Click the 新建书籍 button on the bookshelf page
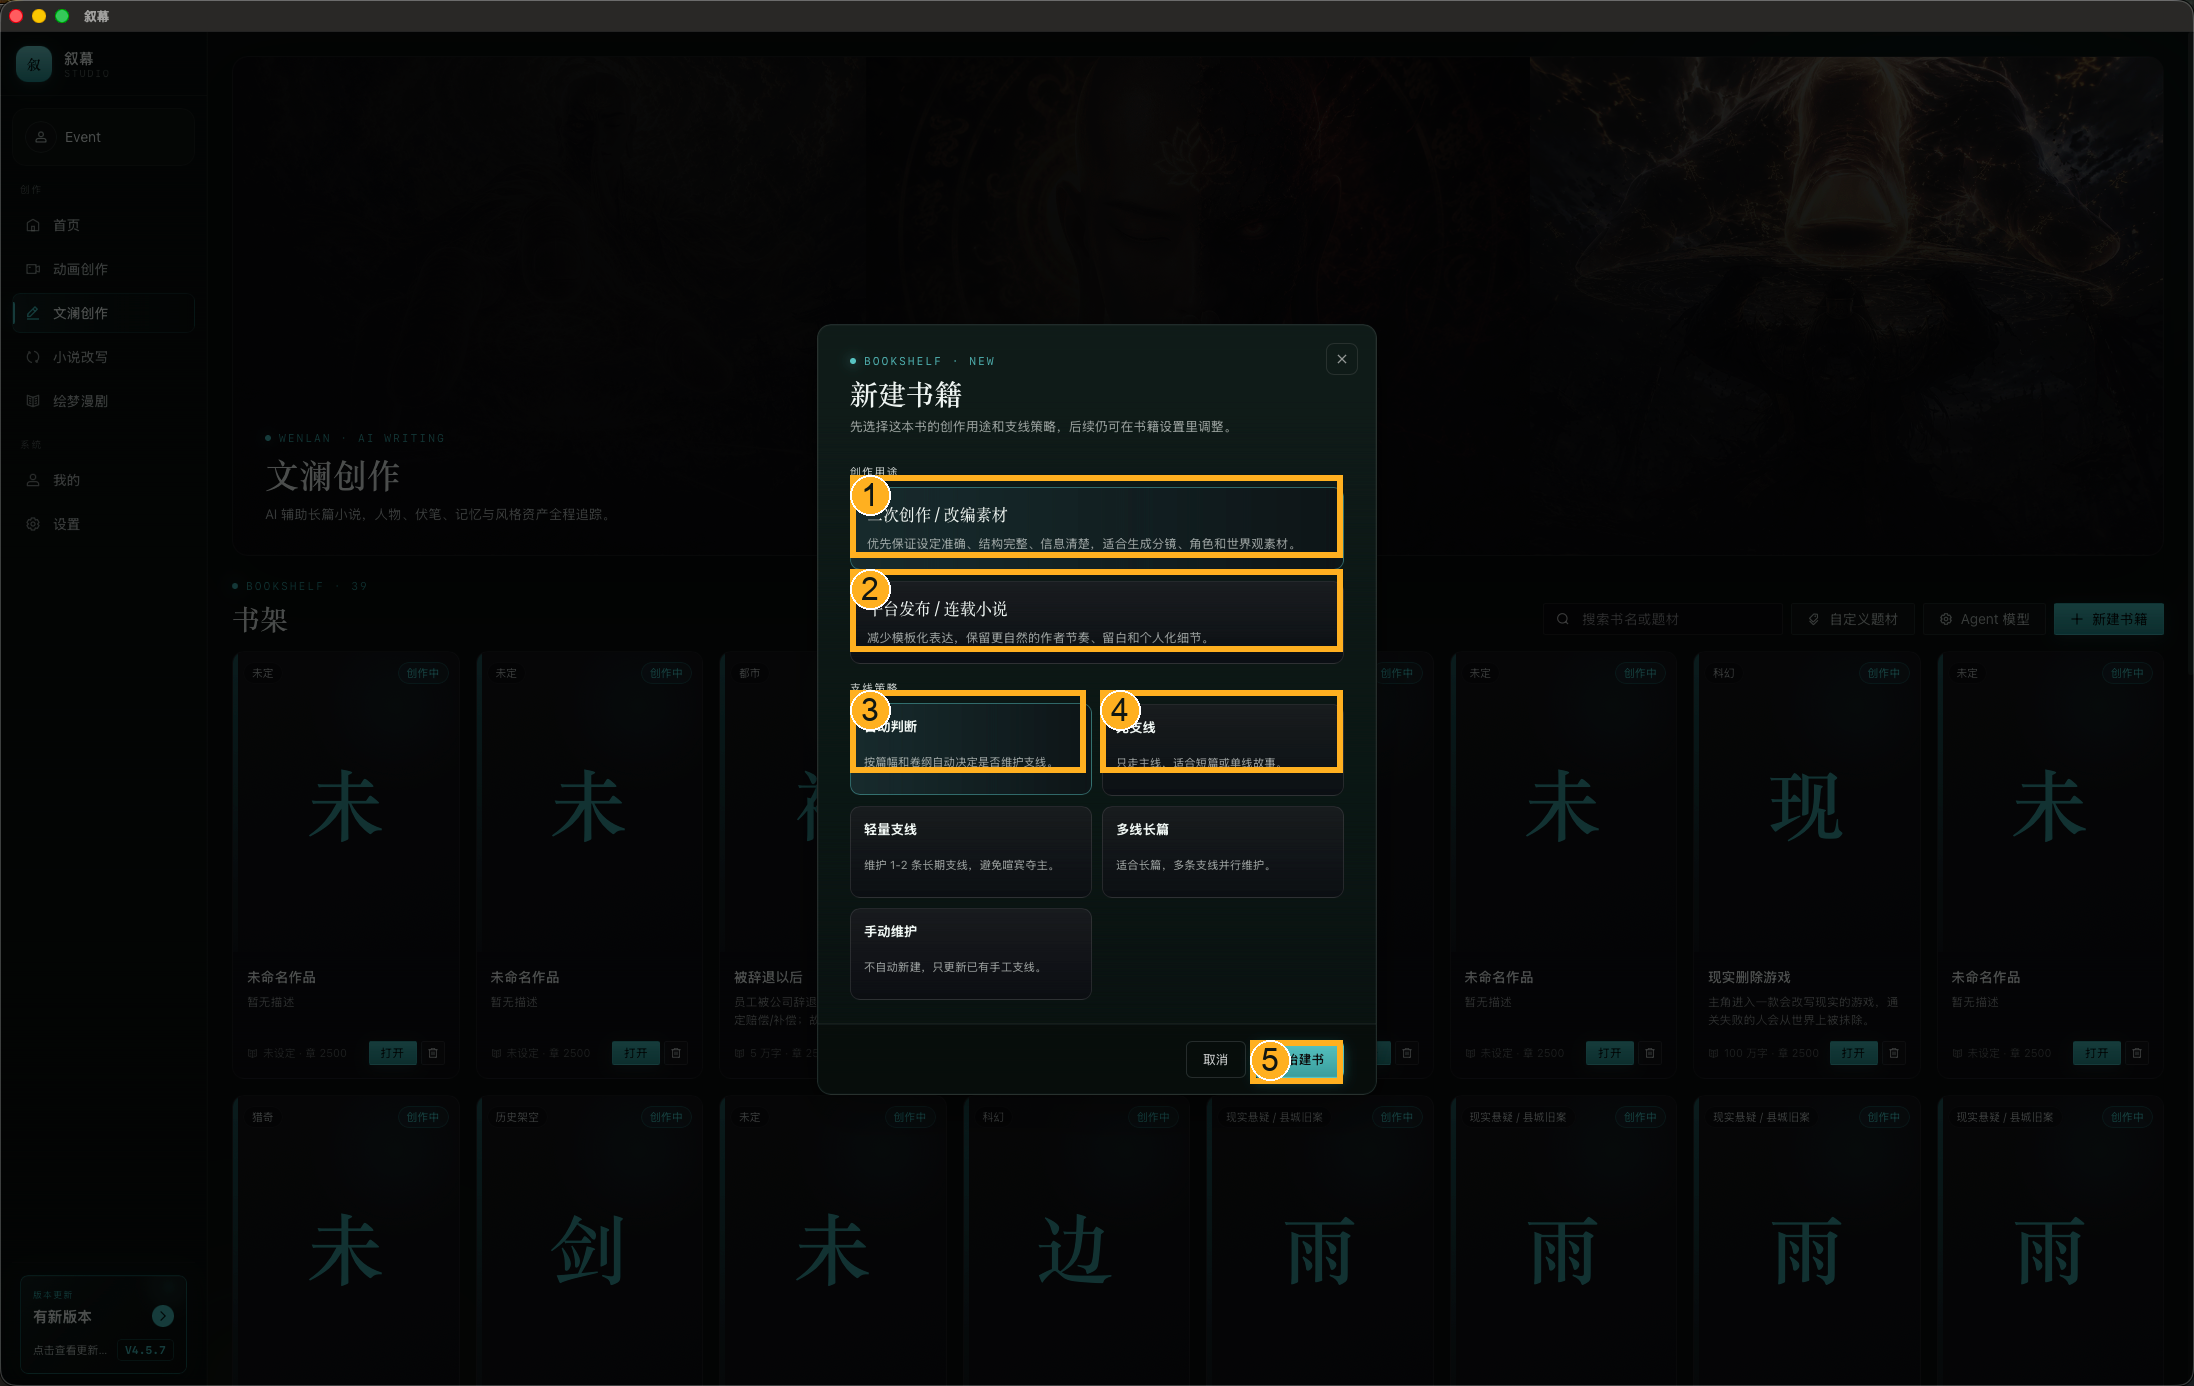This screenshot has width=2194, height=1386. point(2108,619)
